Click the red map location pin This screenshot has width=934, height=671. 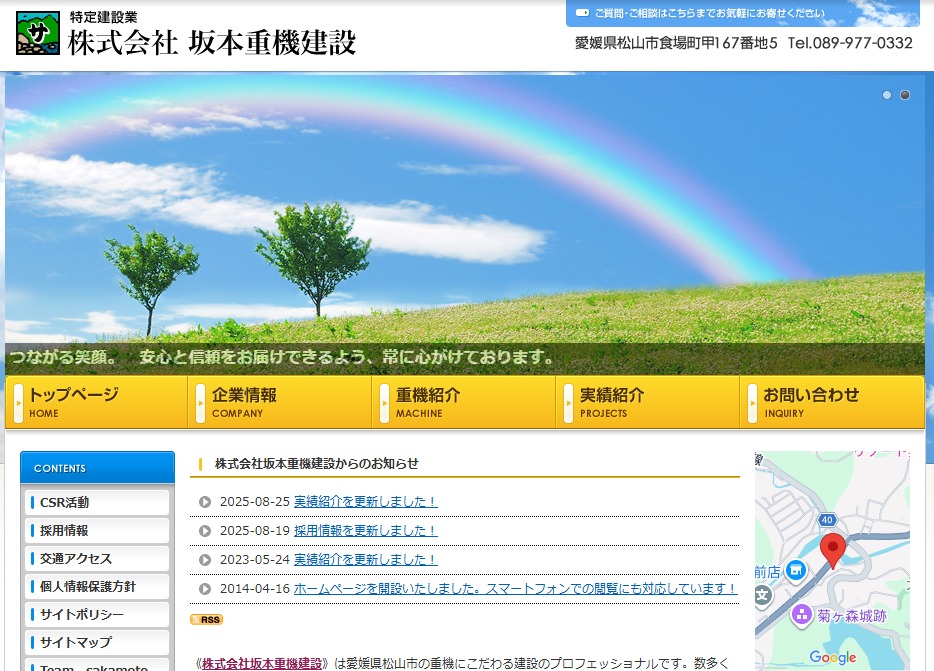click(x=832, y=549)
